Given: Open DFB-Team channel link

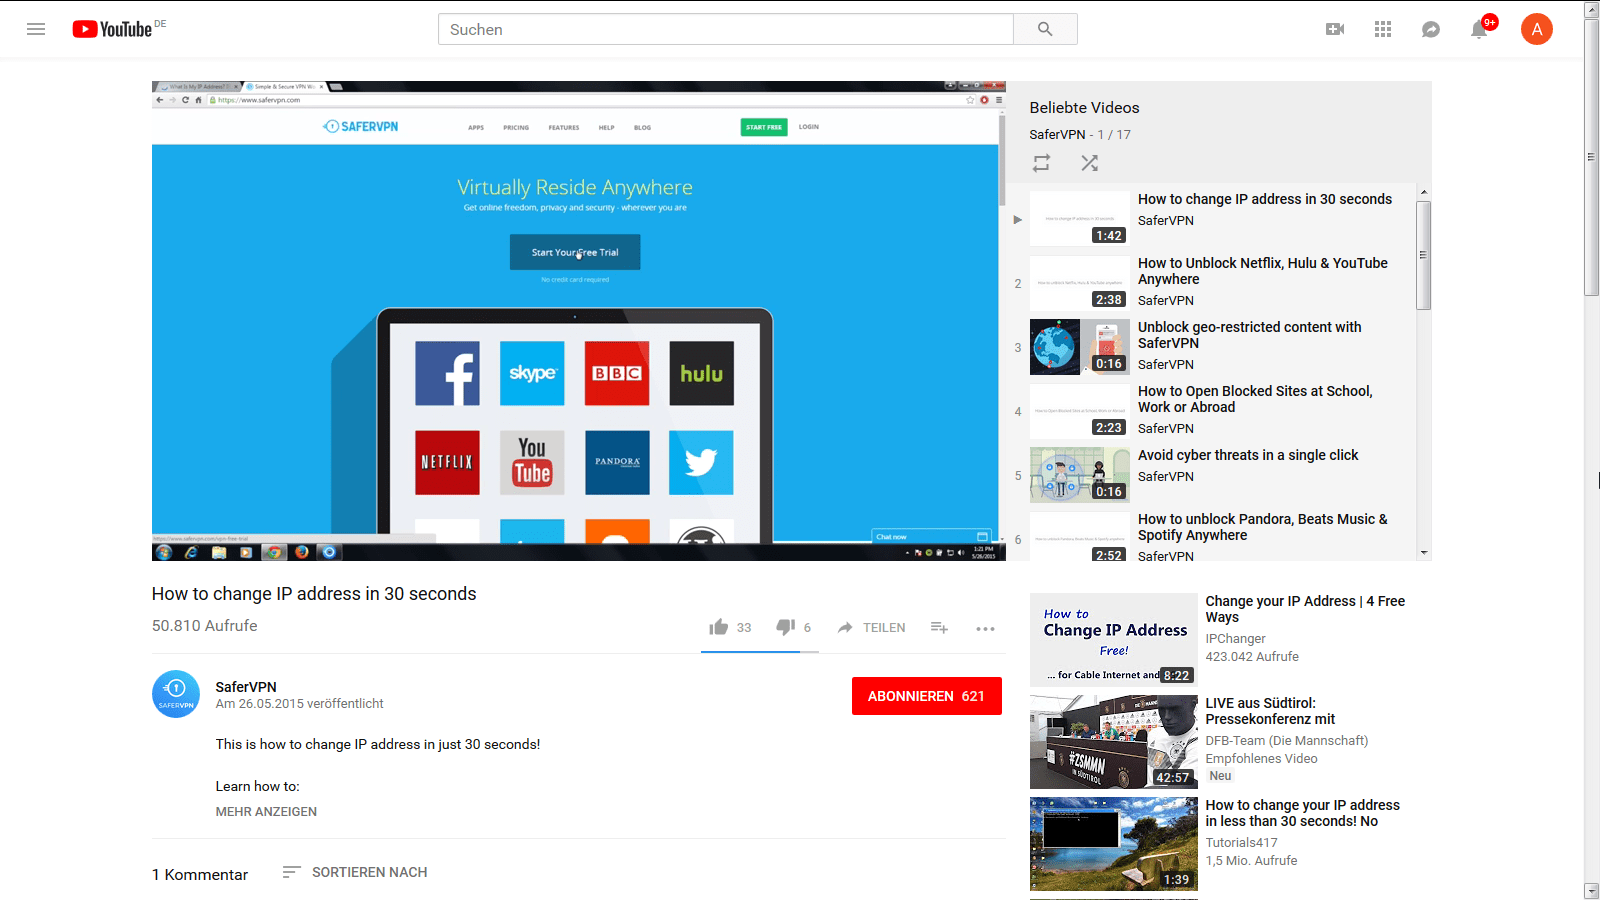Looking at the screenshot, I should point(1286,740).
